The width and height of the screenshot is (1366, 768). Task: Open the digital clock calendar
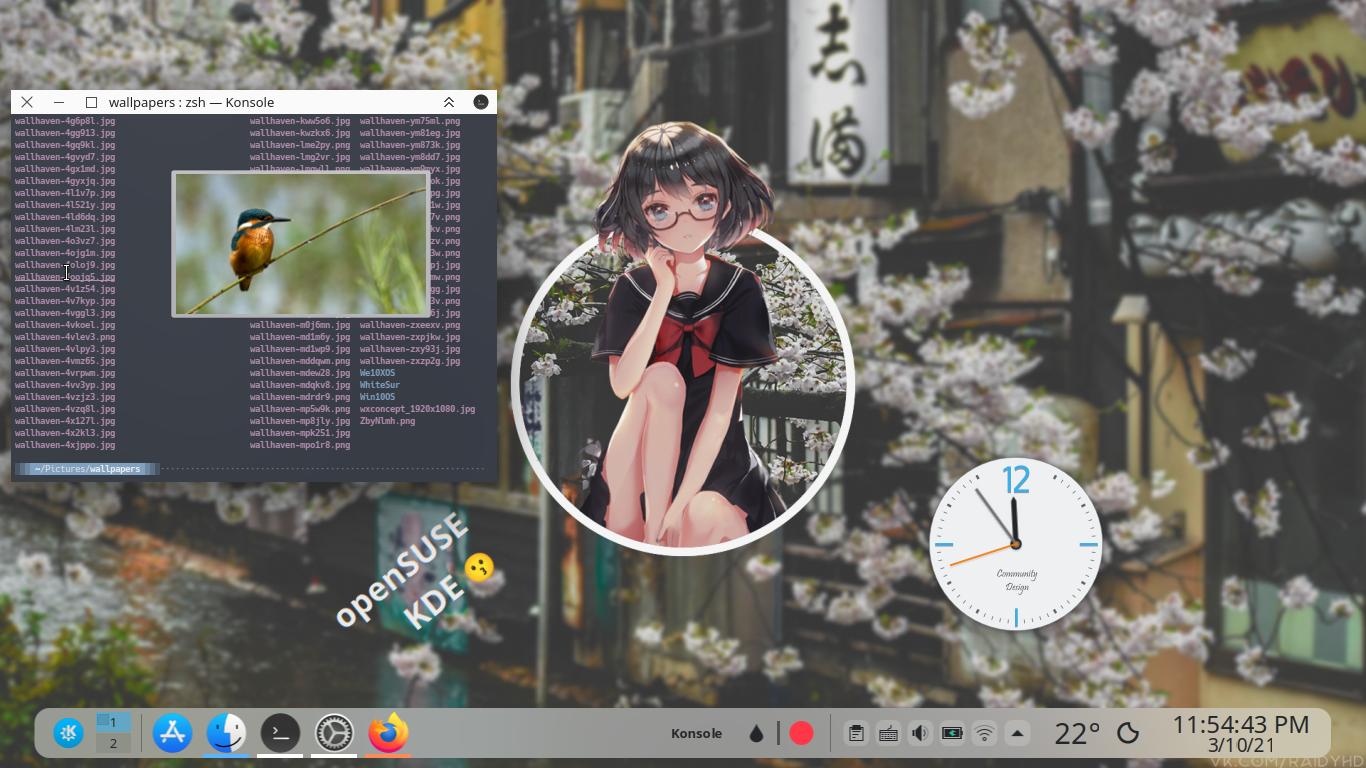[1241, 734]
